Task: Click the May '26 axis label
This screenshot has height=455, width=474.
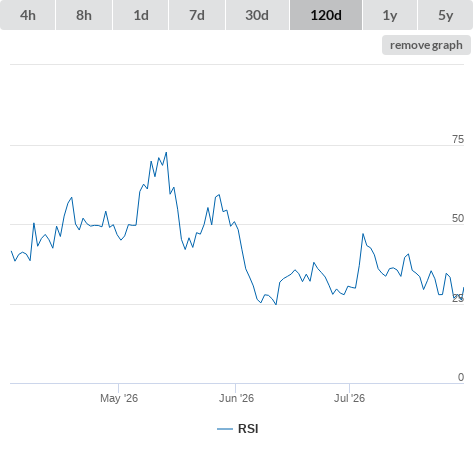Action: (119, 398)
